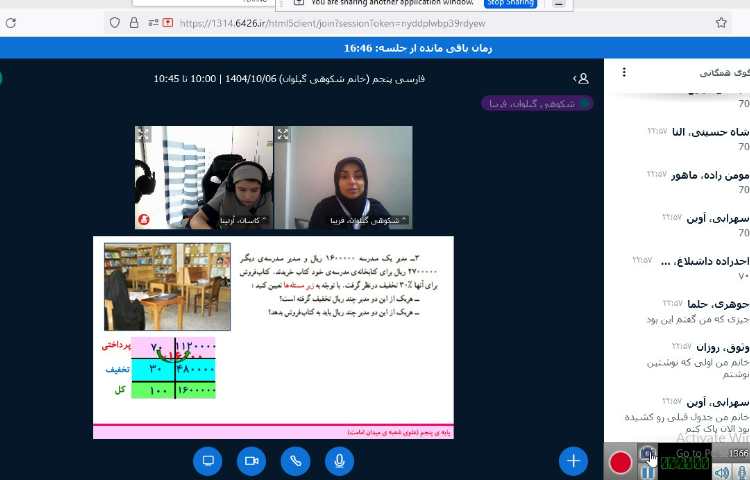
Task: Click the chat message from مومن زاده
Action: point(698,182)
